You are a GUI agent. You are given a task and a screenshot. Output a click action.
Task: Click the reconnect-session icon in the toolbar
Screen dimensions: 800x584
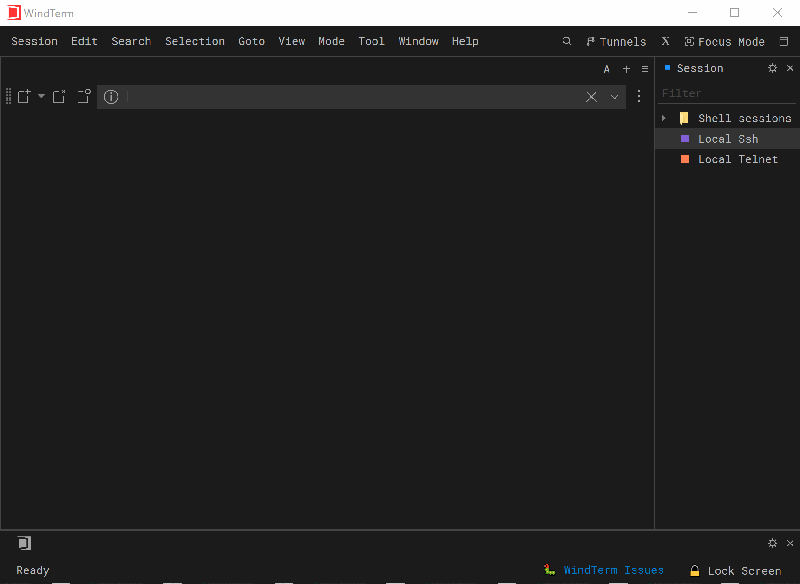[x=81, y=97]
